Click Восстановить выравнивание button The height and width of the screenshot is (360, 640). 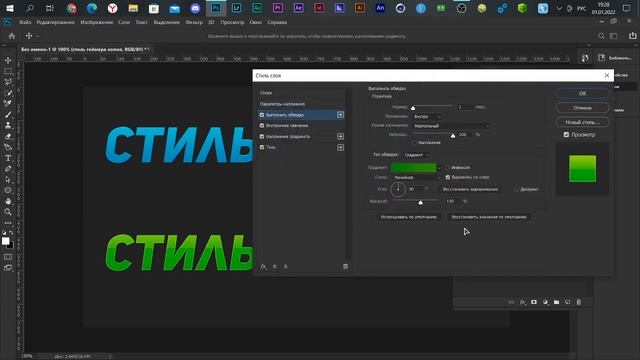tap(470, 189)
